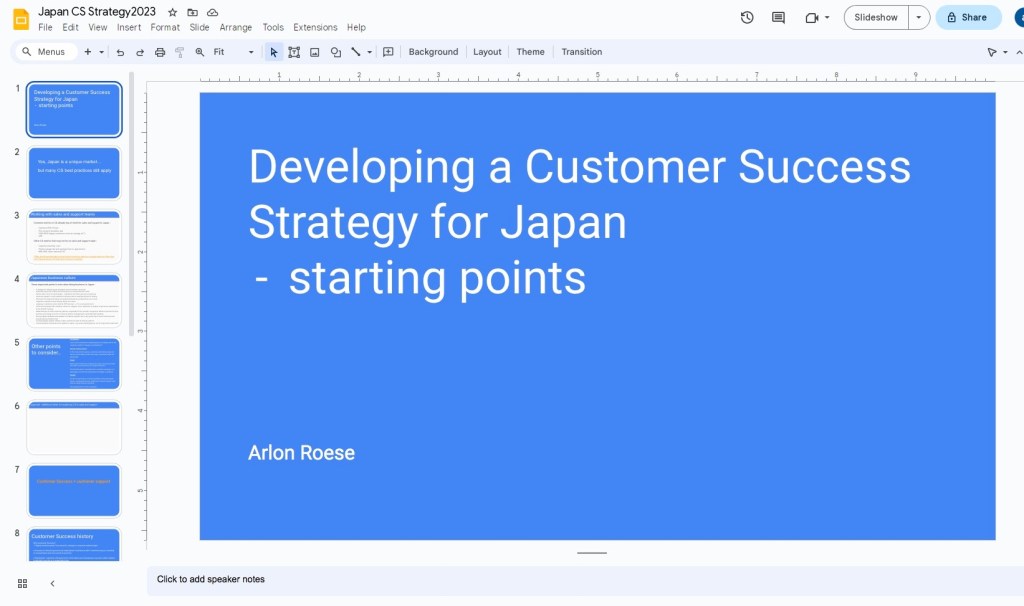Open the Fit zoom dropdown
Image resolution: width=1024 pixels, height=606 pixels.
249,51
